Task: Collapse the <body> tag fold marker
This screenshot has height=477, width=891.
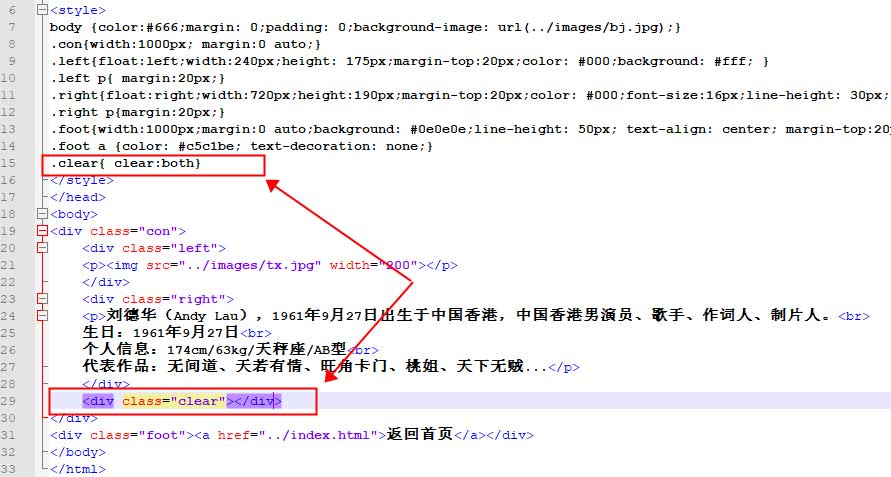Action: point(40,214)
